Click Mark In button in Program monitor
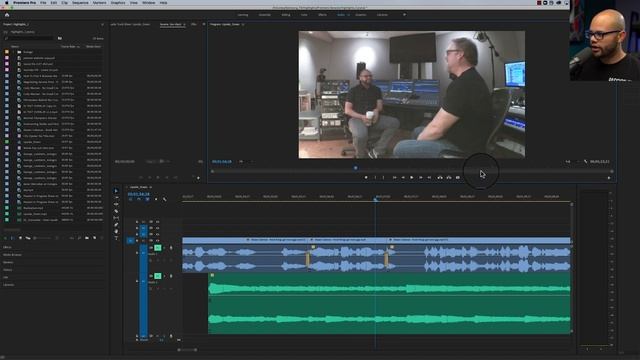 [x=375, y=178]
